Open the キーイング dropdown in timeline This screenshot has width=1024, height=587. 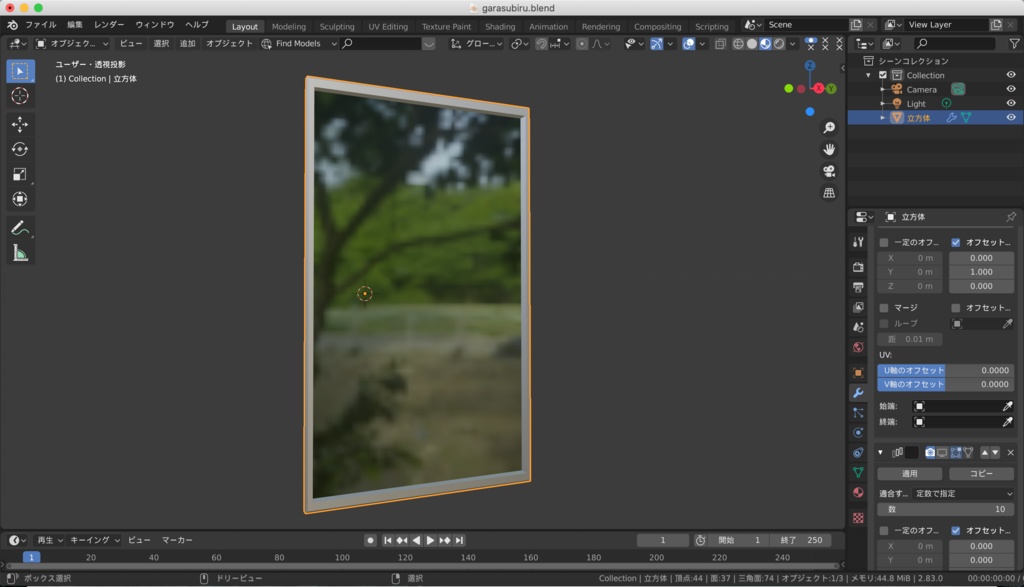95,540
